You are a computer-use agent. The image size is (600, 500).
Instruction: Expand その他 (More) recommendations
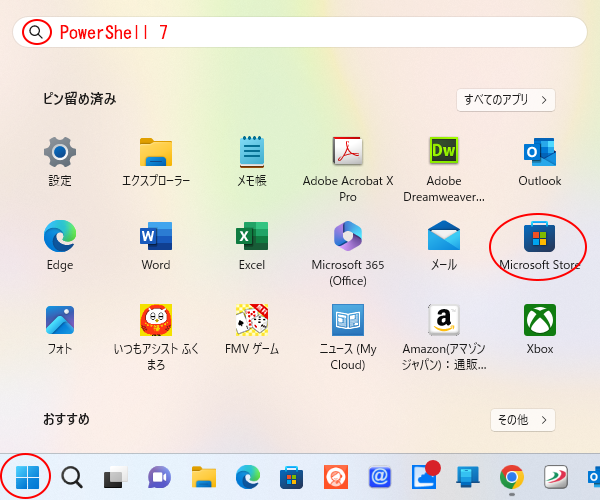[523, 420]
